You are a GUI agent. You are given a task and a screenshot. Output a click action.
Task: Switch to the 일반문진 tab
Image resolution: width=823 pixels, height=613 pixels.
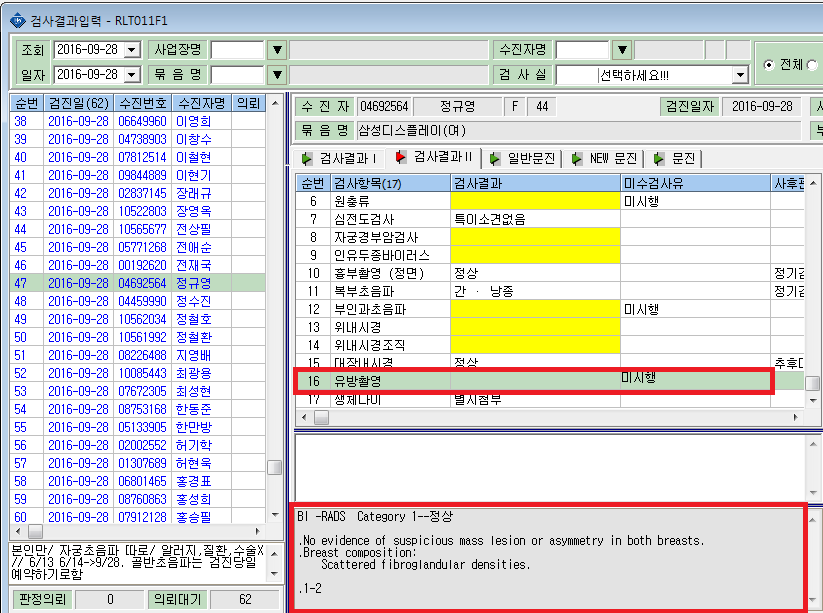[523, 158]
